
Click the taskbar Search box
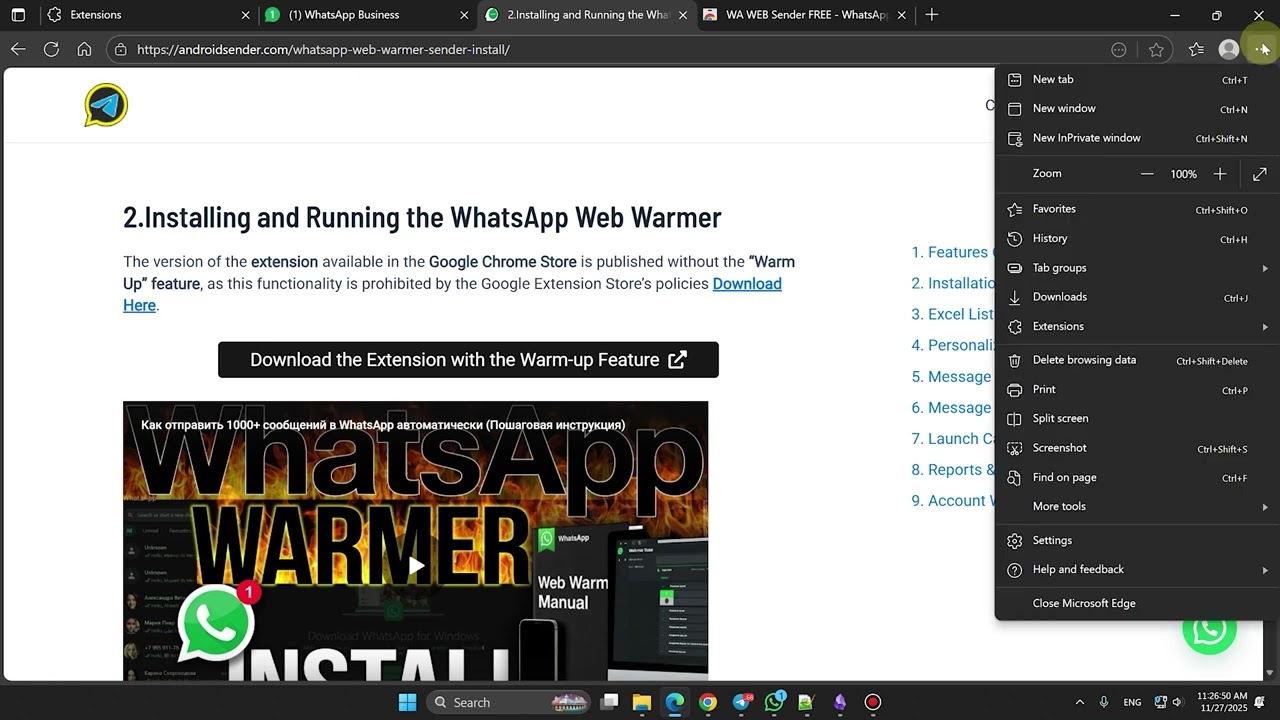506,702
